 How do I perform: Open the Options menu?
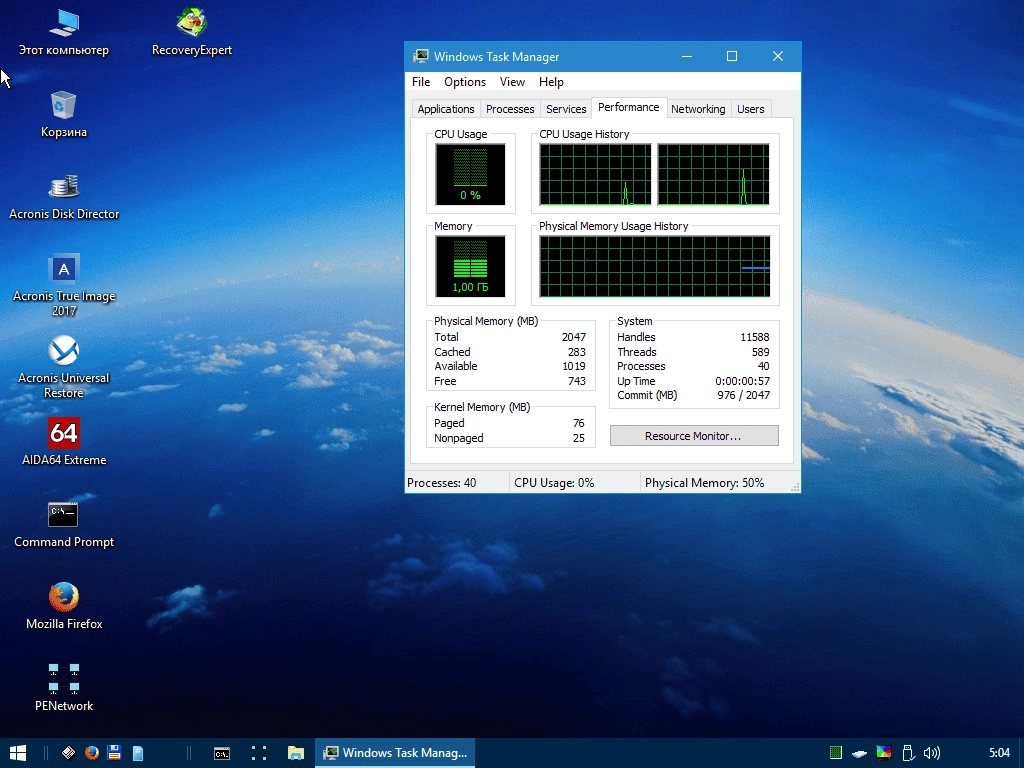coord(465,82)
